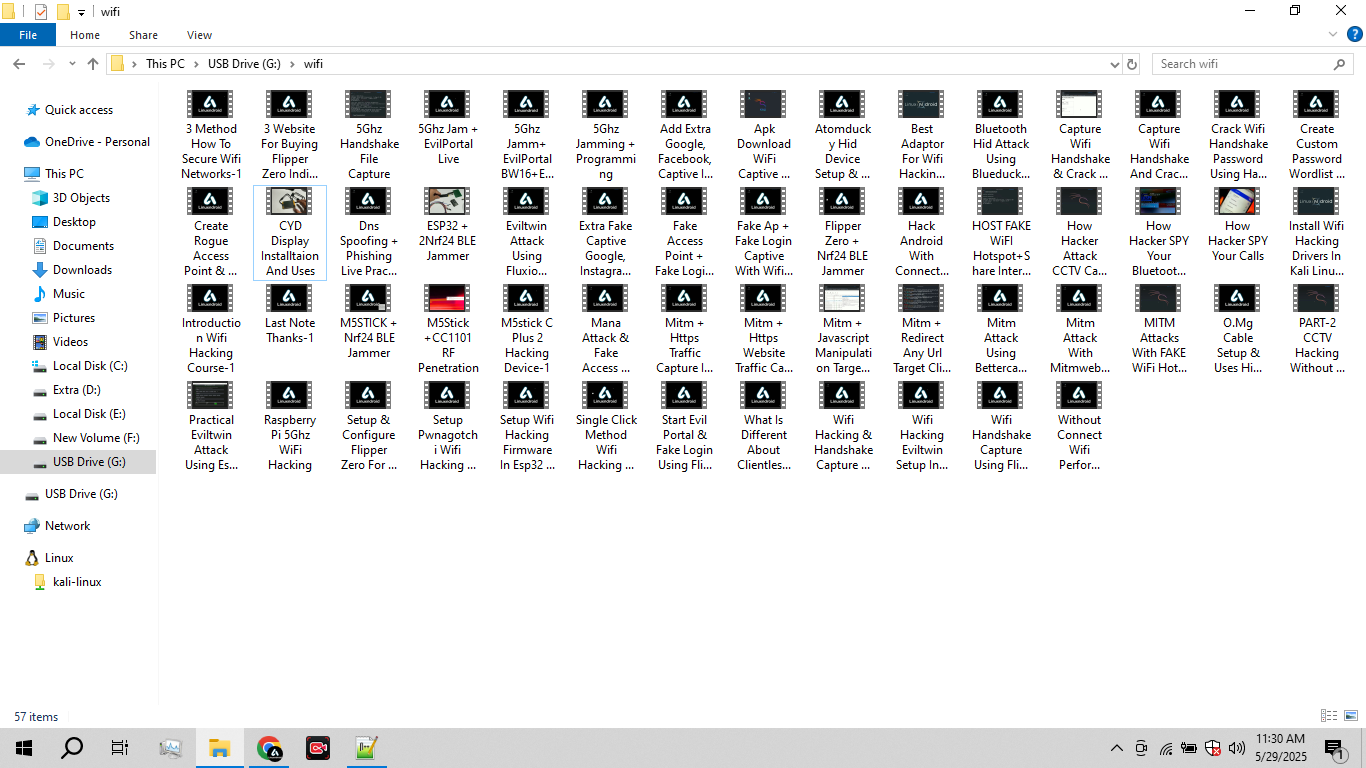Switch to the Share ribbon tab
This screenshot has height=768, width=1366.
(143, 35)
